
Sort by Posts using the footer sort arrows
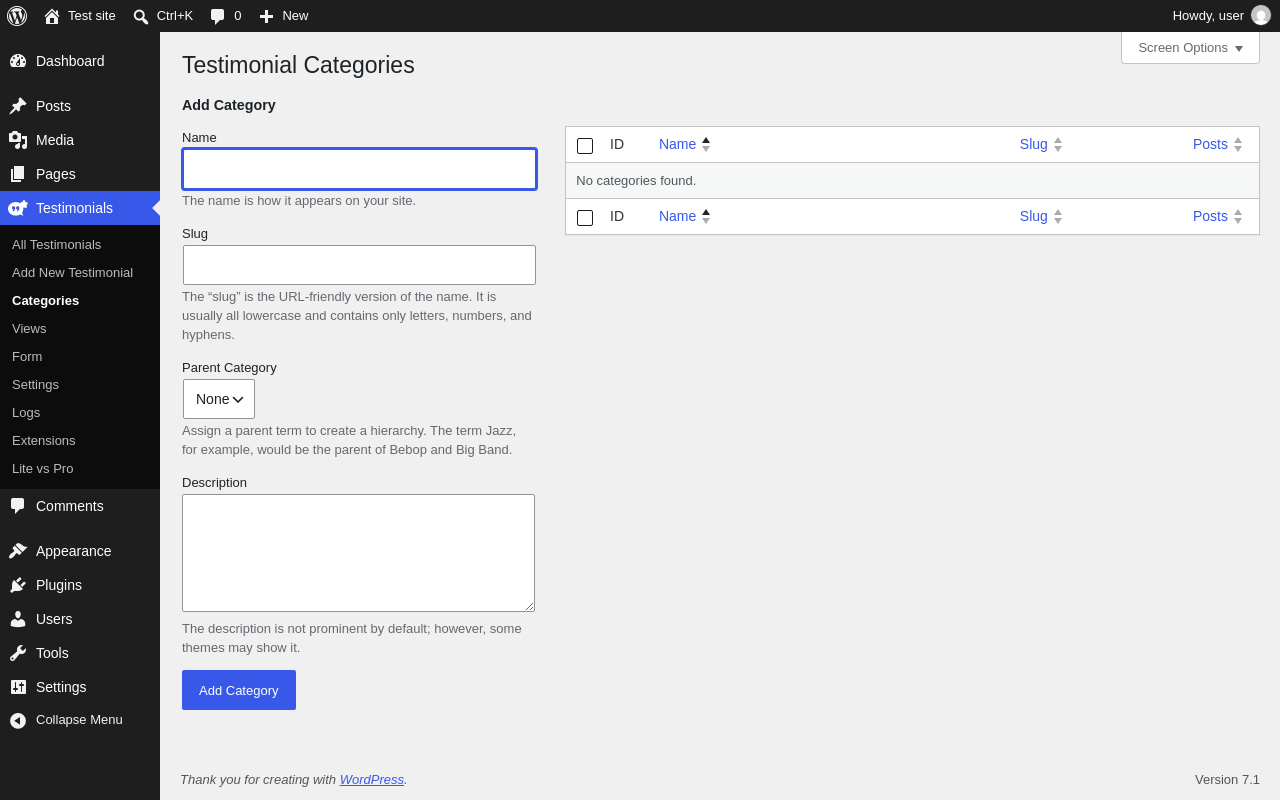(1238, 216)
